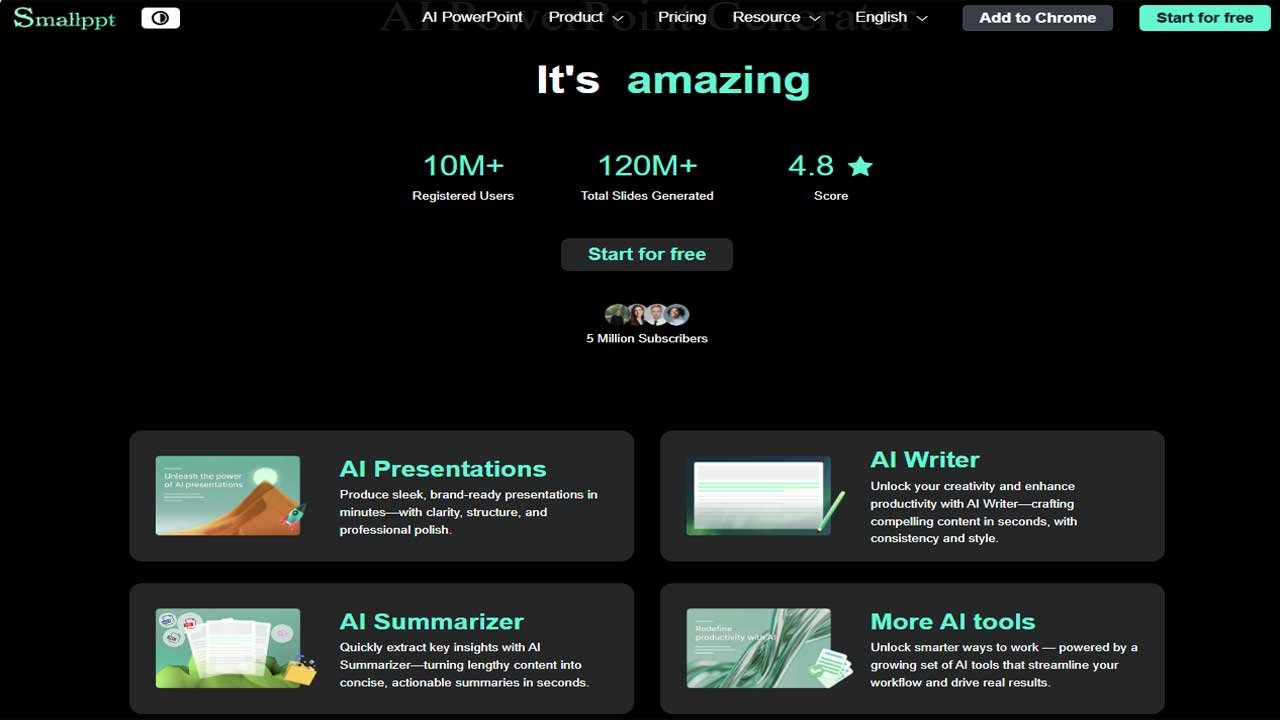
Task: Click the "It's amazing" headline
Action: [x=673, y=80]
